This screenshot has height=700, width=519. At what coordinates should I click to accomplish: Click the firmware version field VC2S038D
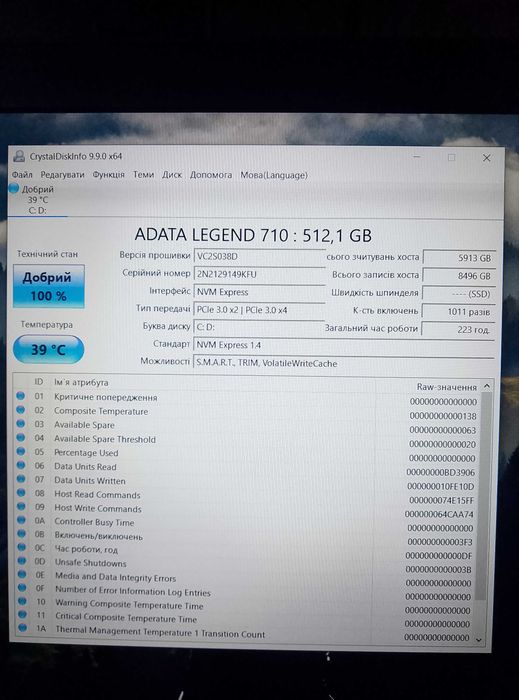click(260, 256)
